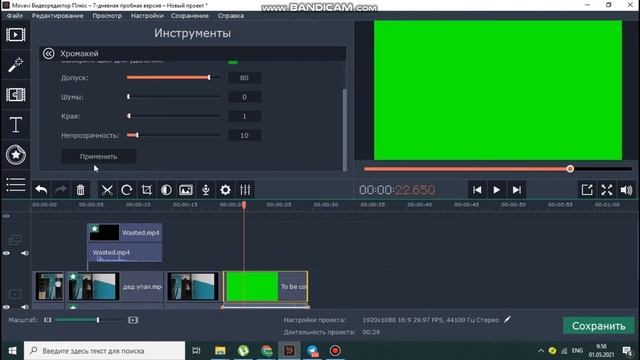Click the tools panel vertical scrollbar
The image size is (640, 360).
[x=344, y=129]
